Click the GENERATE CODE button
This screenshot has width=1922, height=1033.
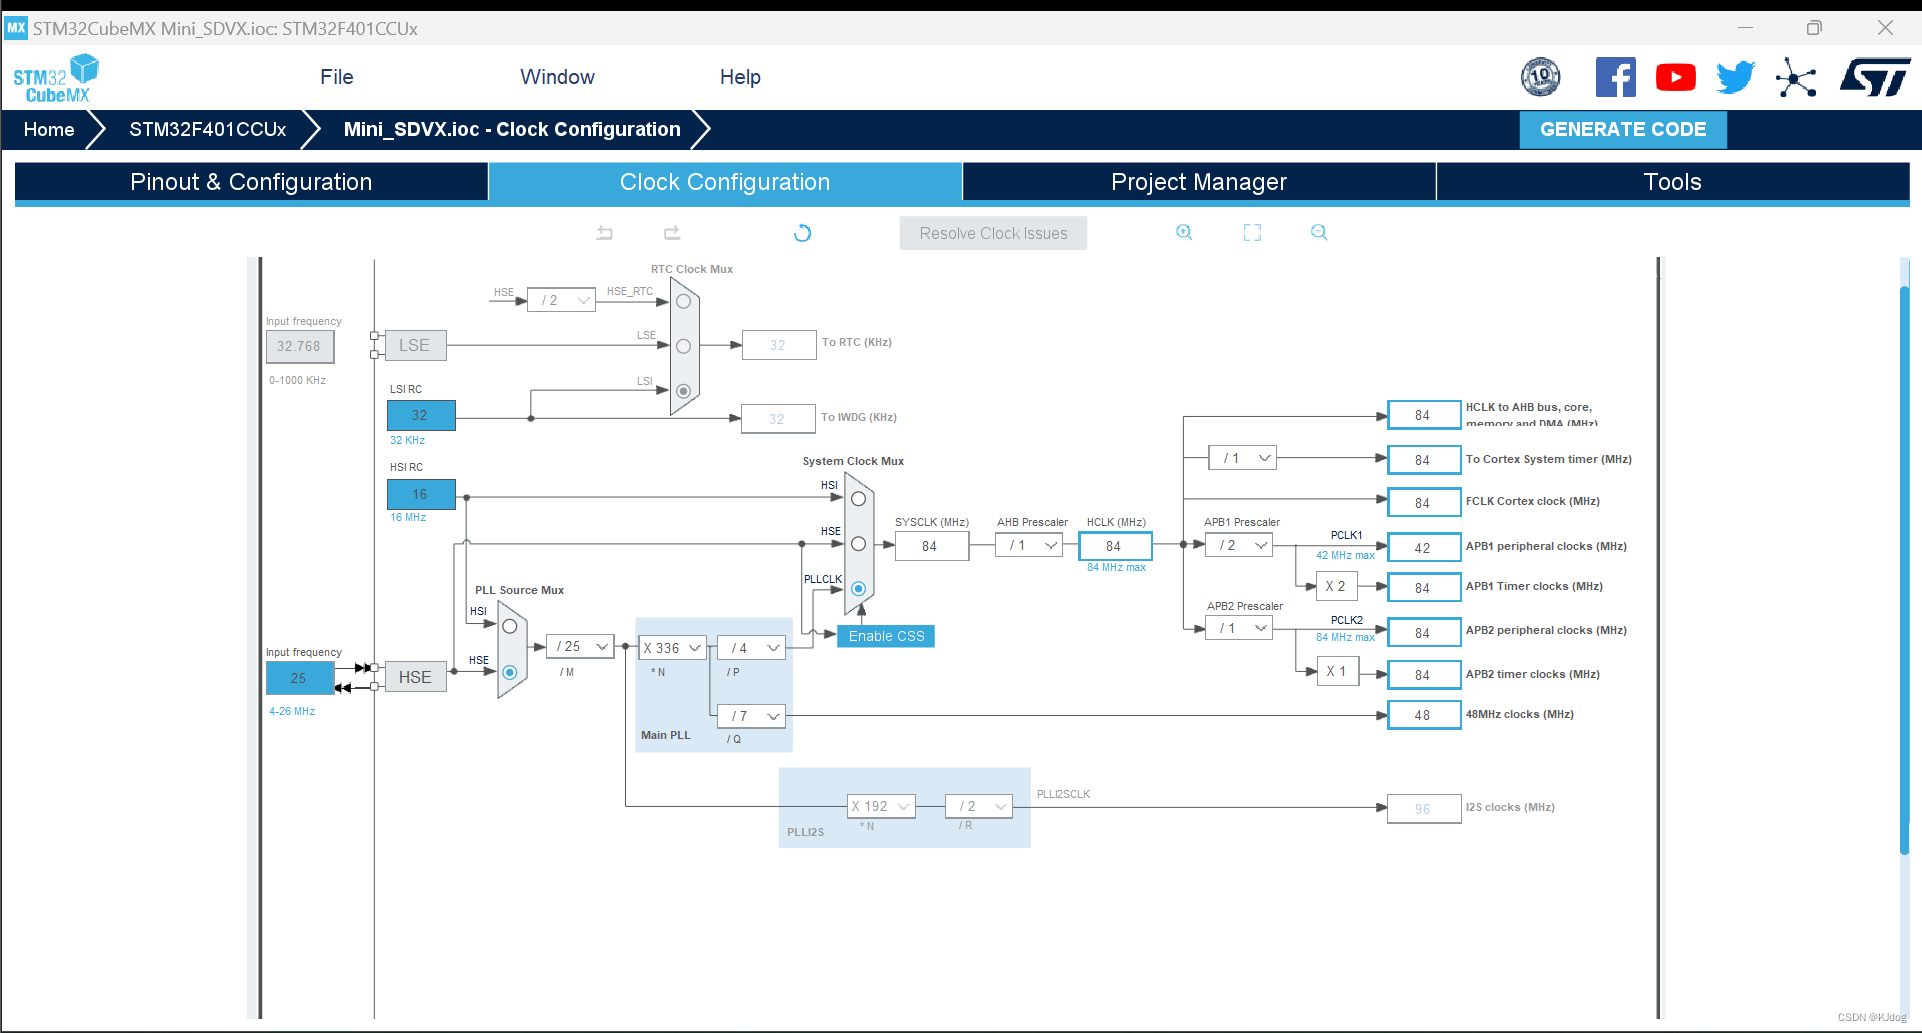coord(1623,130)
